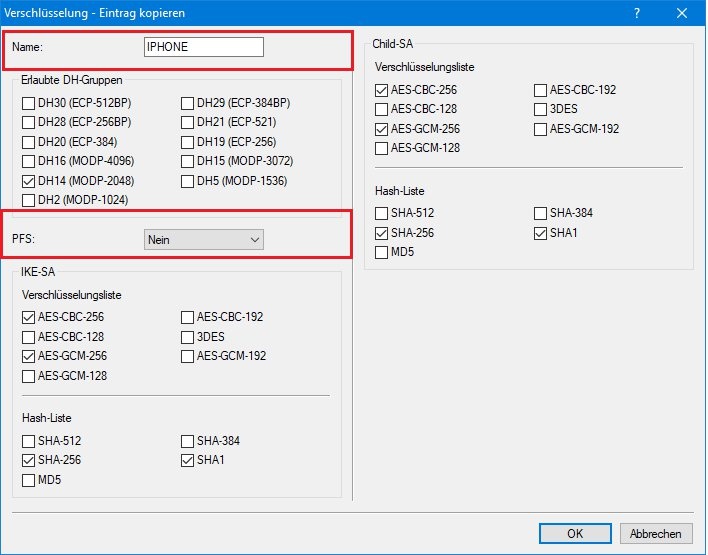
Task: Tick MD5 in IKE-SA hash list
Action: [29, 480]
